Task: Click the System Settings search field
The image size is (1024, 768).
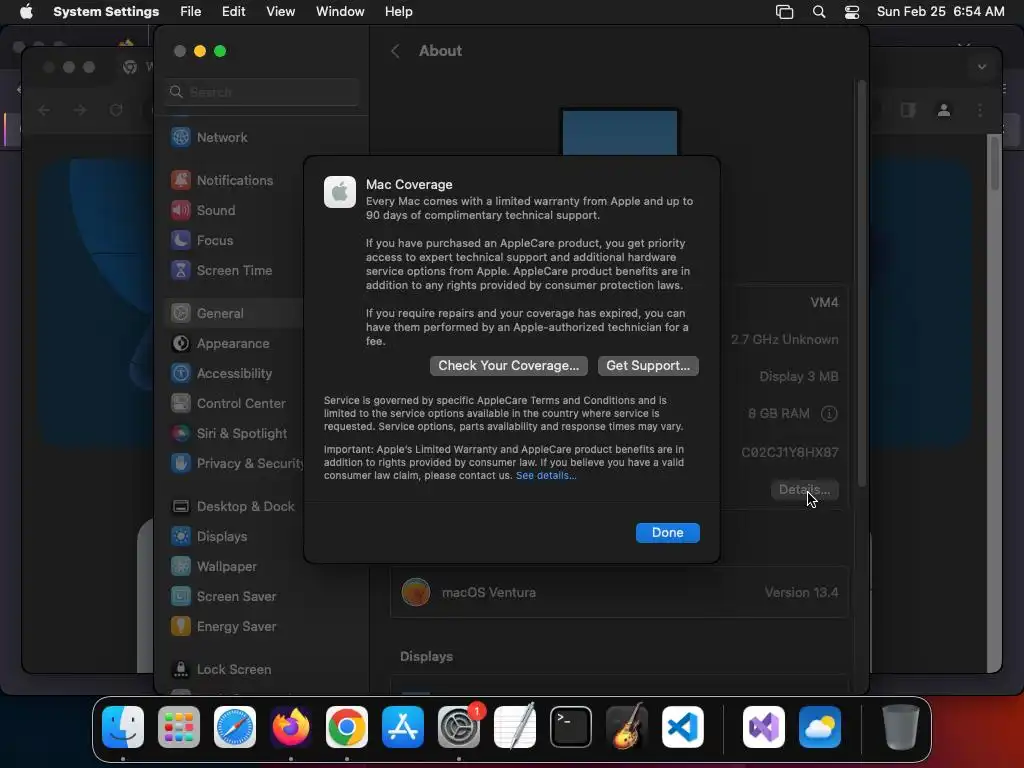Action: [261, 92]
